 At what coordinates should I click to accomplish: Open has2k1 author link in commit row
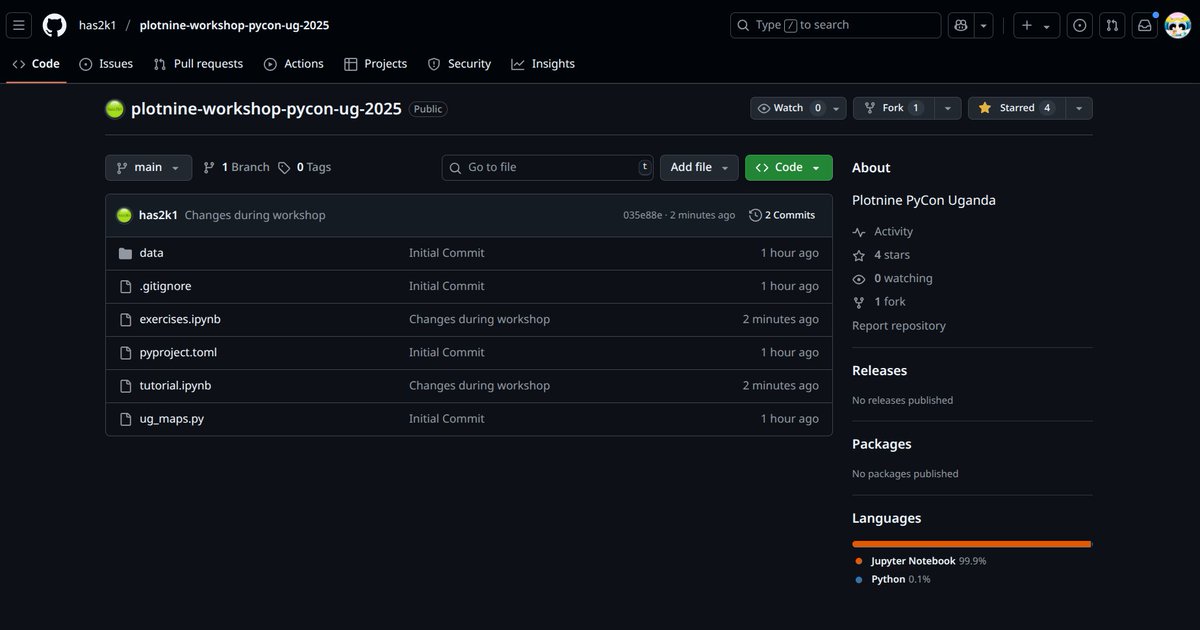click(x=158, y=215)
